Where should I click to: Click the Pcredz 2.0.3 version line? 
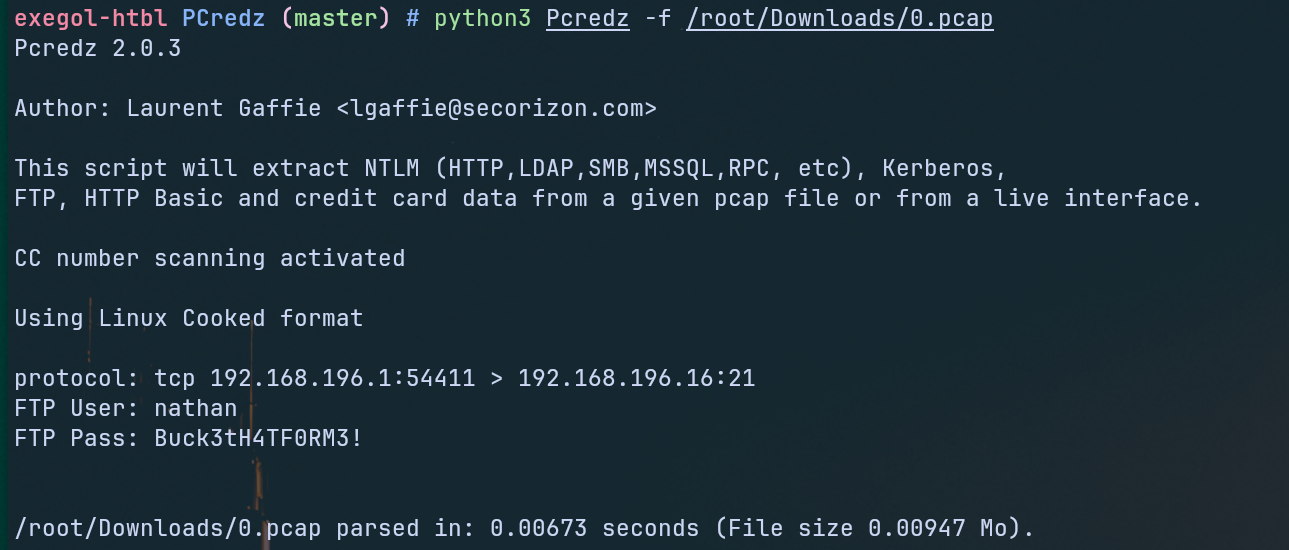point(98,48)
